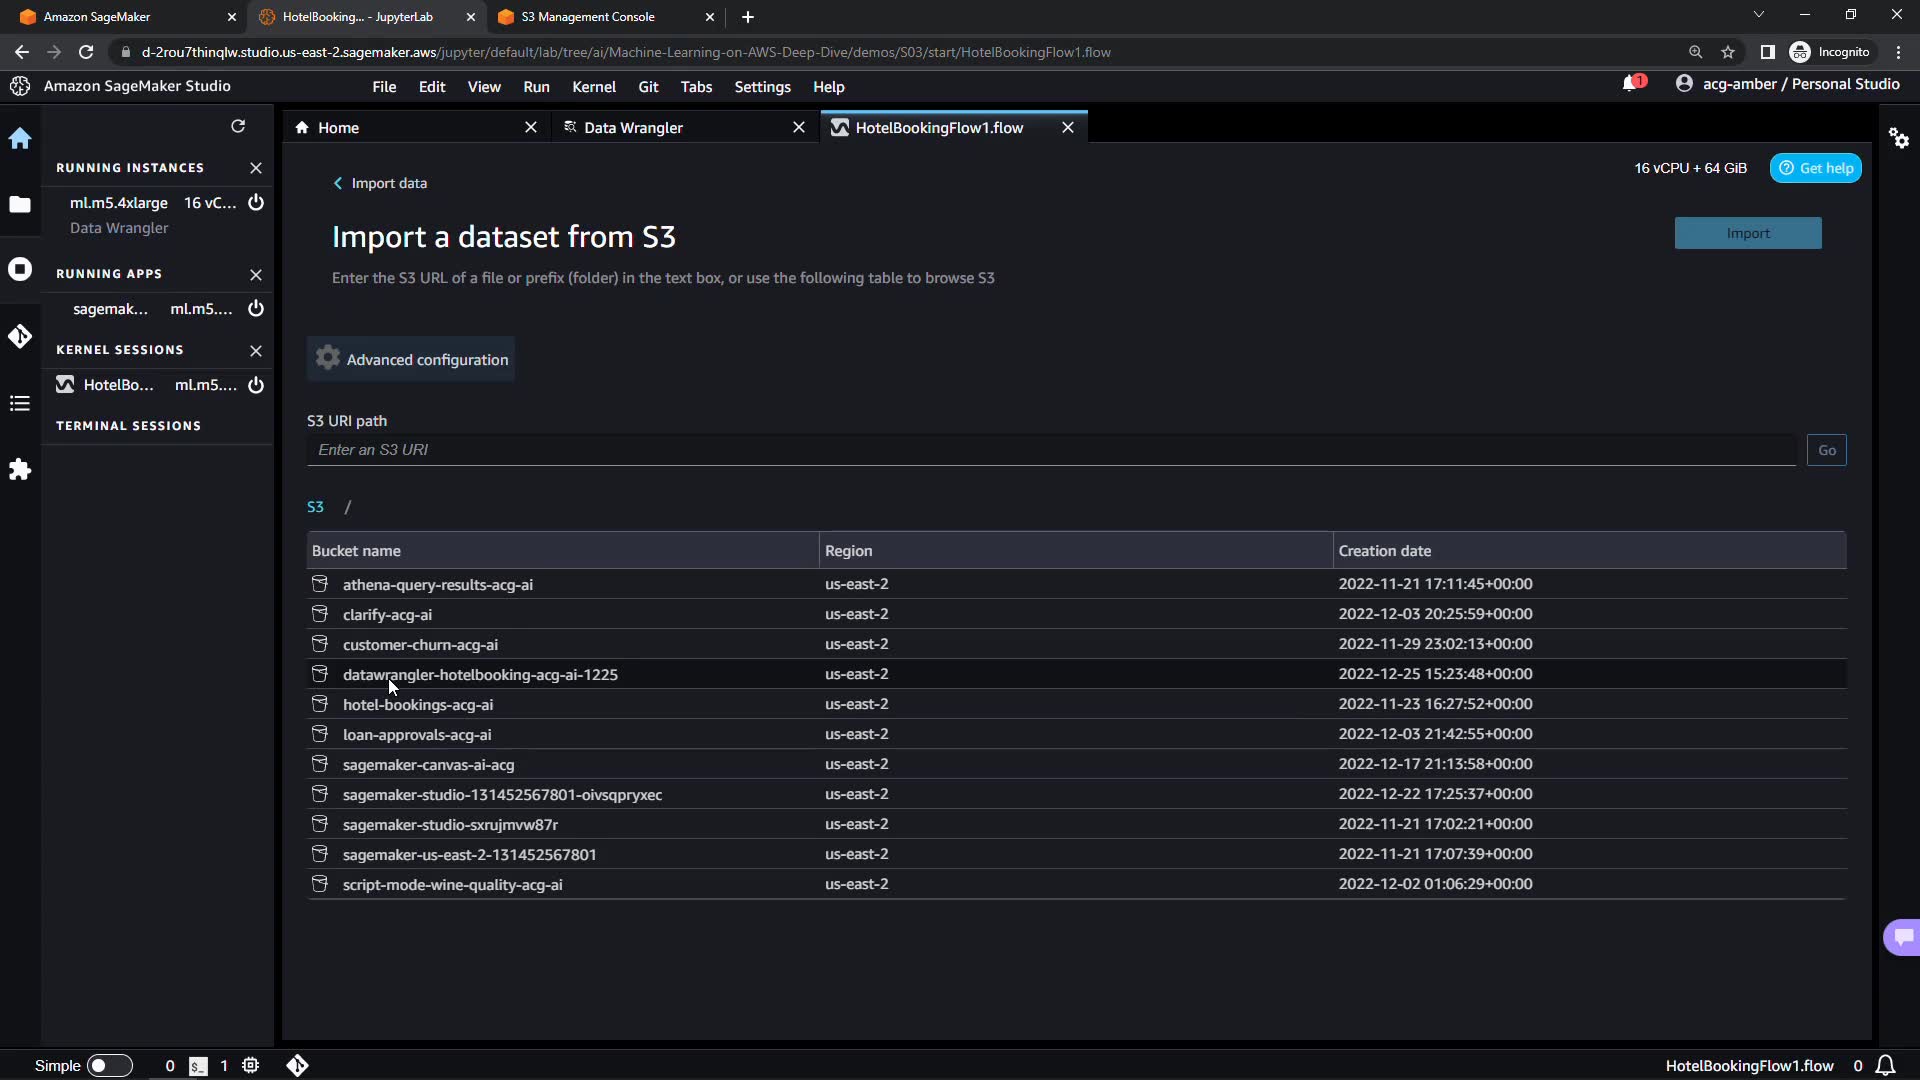
Task: Switch to the Data Wrangler tab
Action: (x=633, y=128)
